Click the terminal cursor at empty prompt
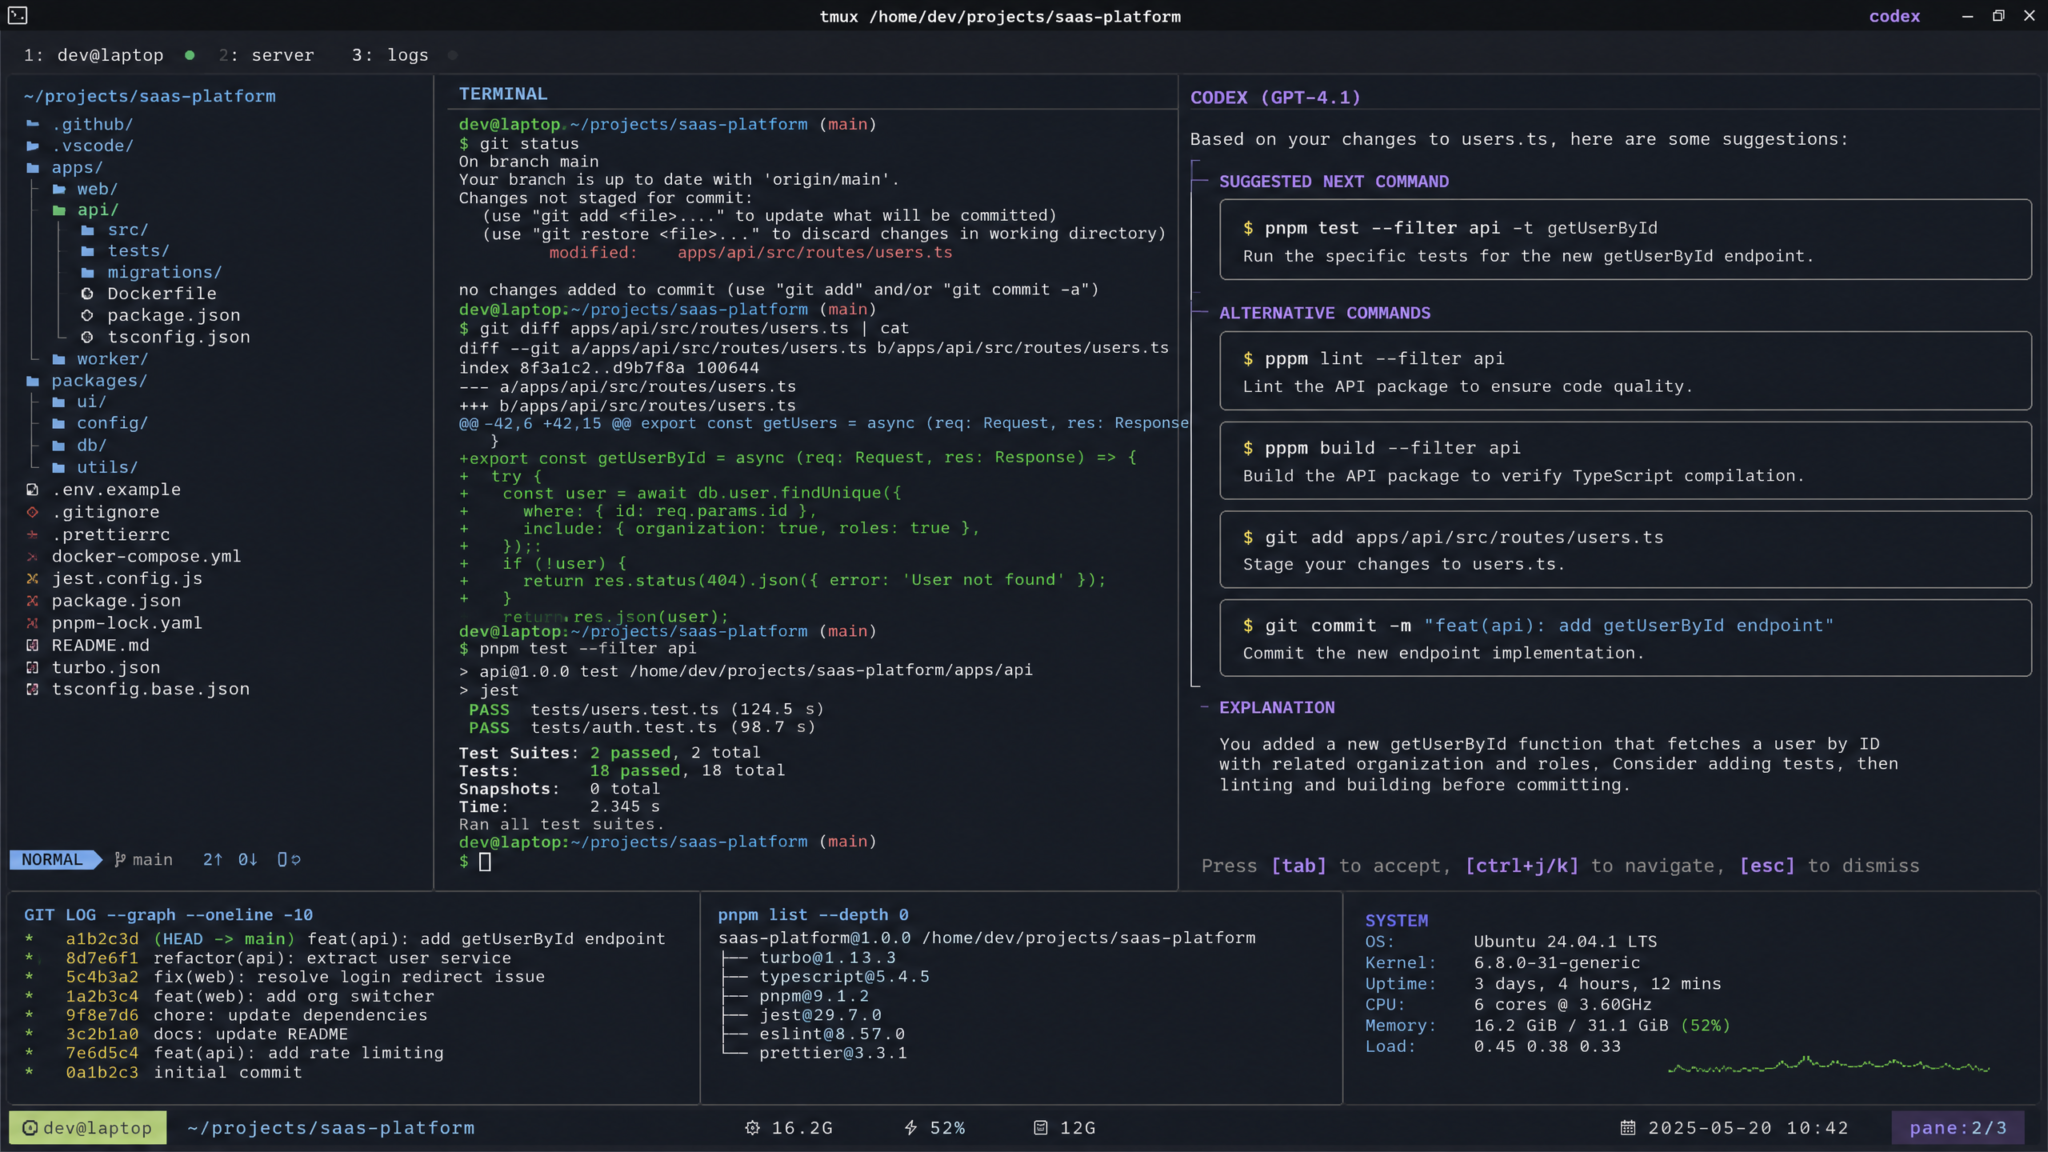This screenshot has height=1152, width=2048. [x=485, y=862]
